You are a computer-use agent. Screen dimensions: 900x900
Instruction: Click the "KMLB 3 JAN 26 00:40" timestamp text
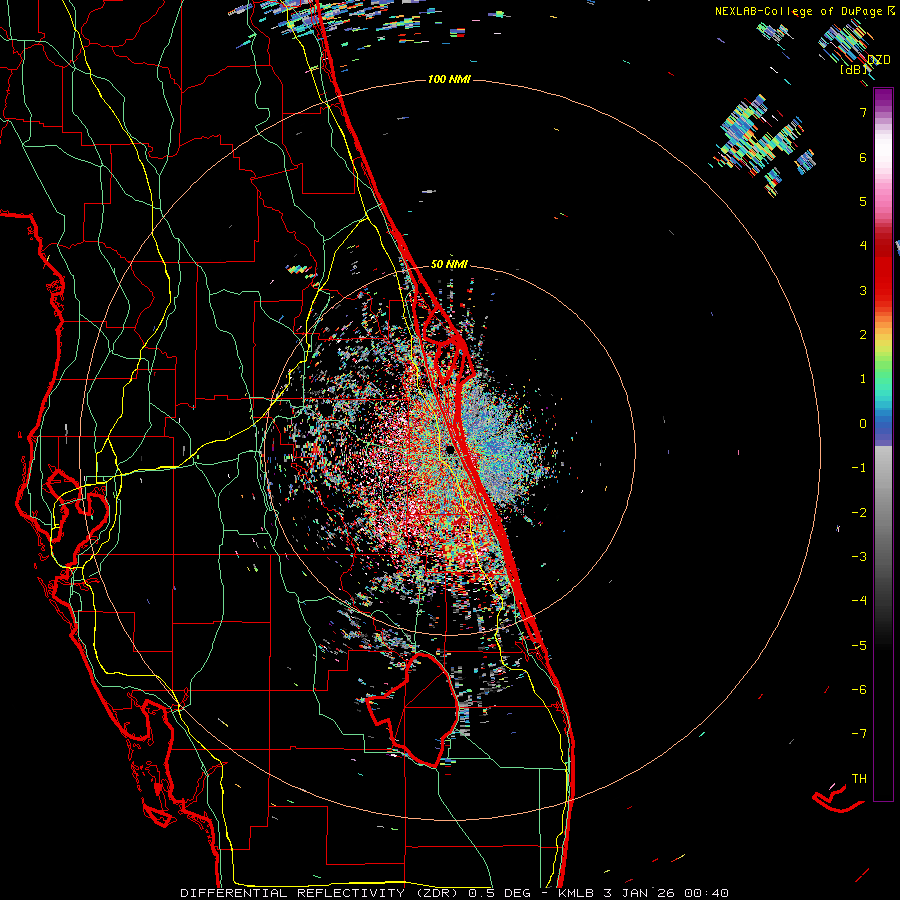click(x=643, y=893)
